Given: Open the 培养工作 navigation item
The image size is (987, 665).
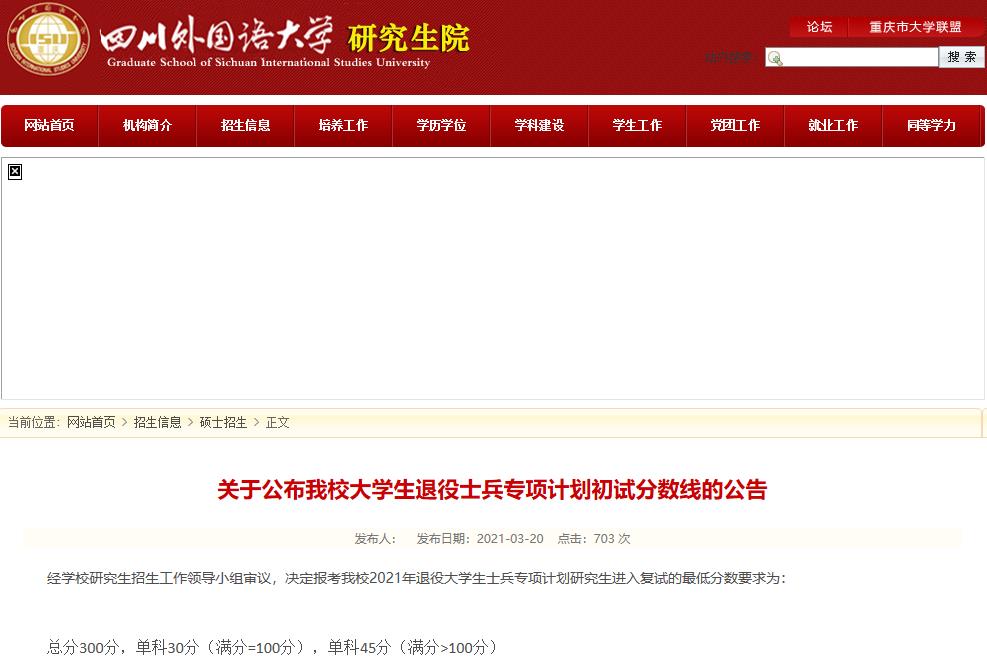Looking at the screenshot, I should pyautogui.click(x=343, y=125).
